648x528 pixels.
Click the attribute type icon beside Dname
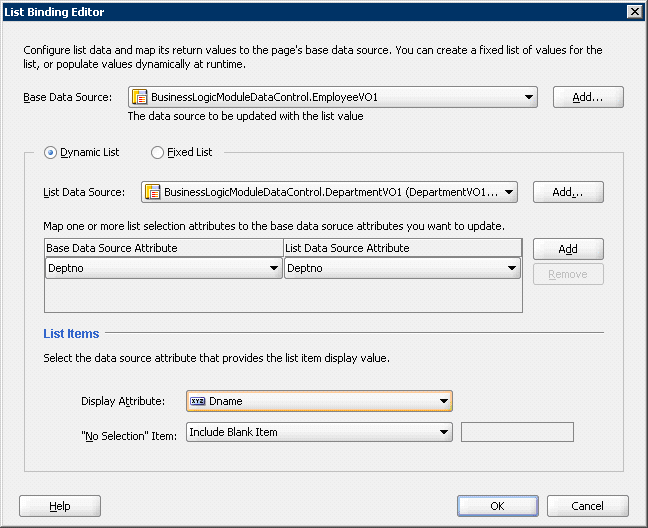click(x=198, y=401)
